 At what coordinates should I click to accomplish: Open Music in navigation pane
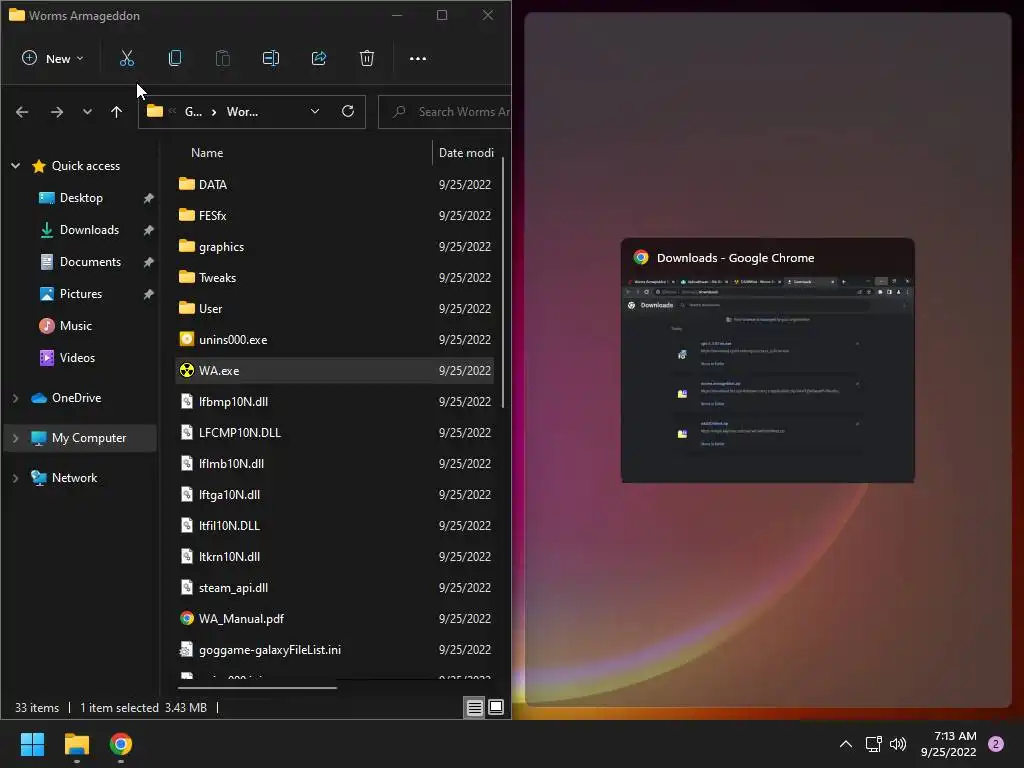[x=75, y=326]
